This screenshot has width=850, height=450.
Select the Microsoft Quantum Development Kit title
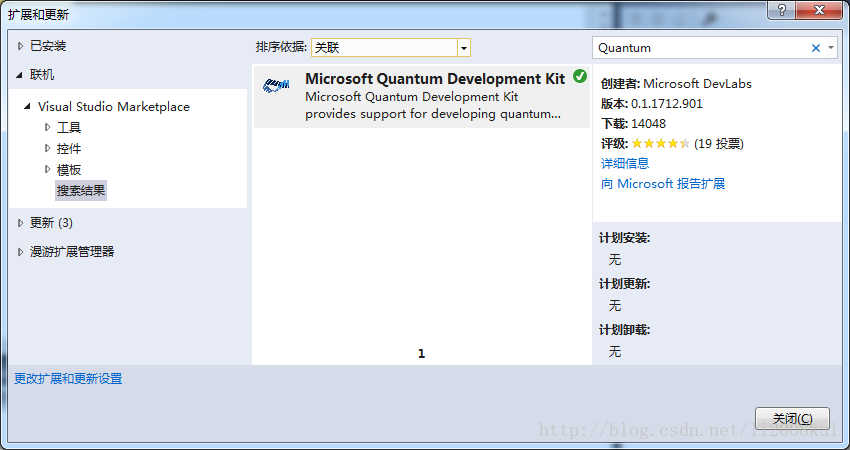435,79
